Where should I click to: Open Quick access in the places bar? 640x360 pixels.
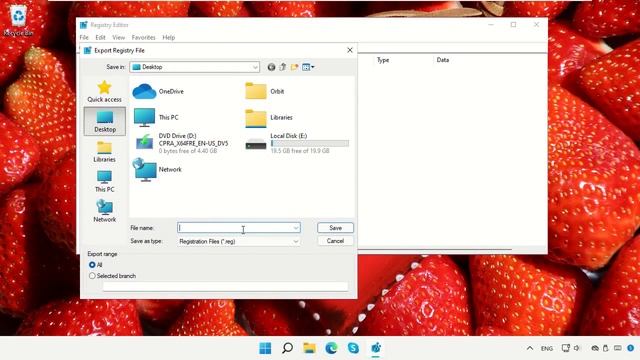(104, 91)
